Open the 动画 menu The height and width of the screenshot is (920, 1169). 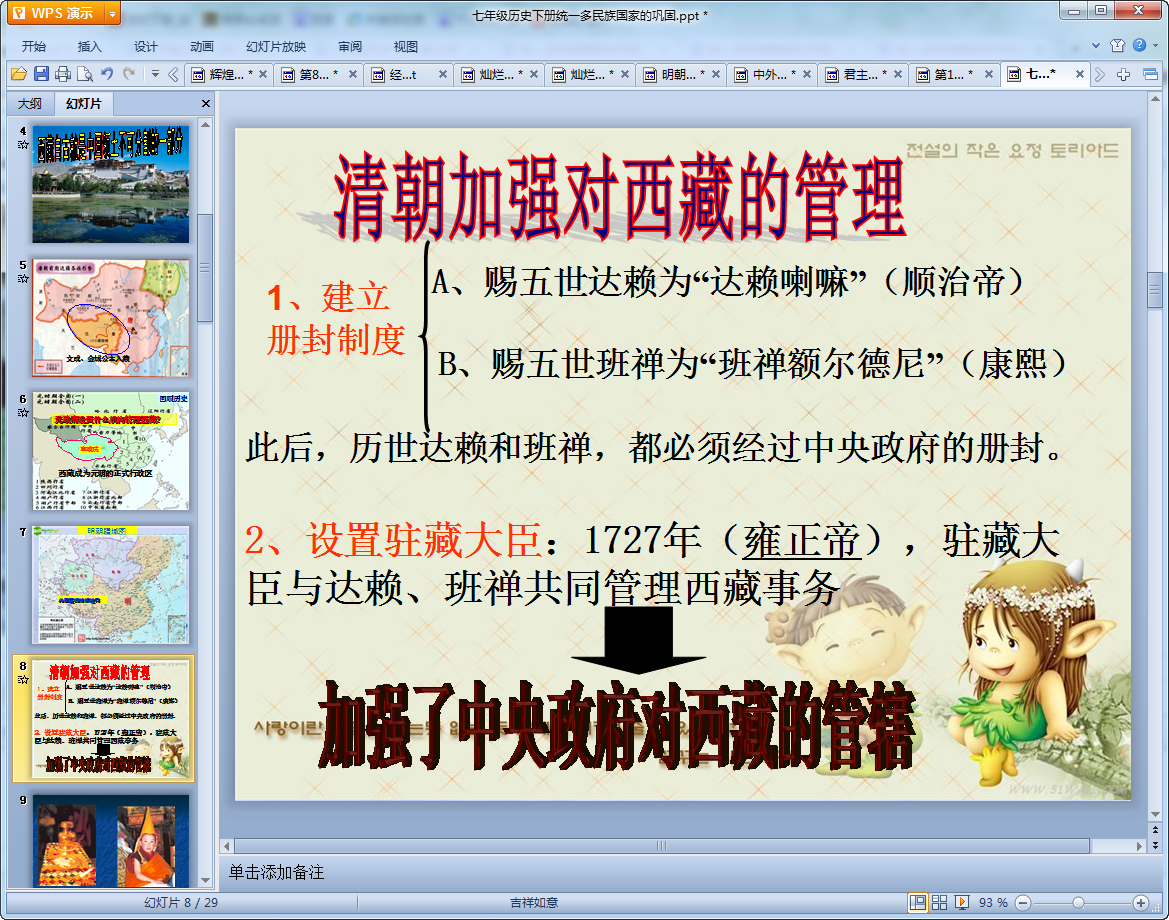tap(202, 46)
